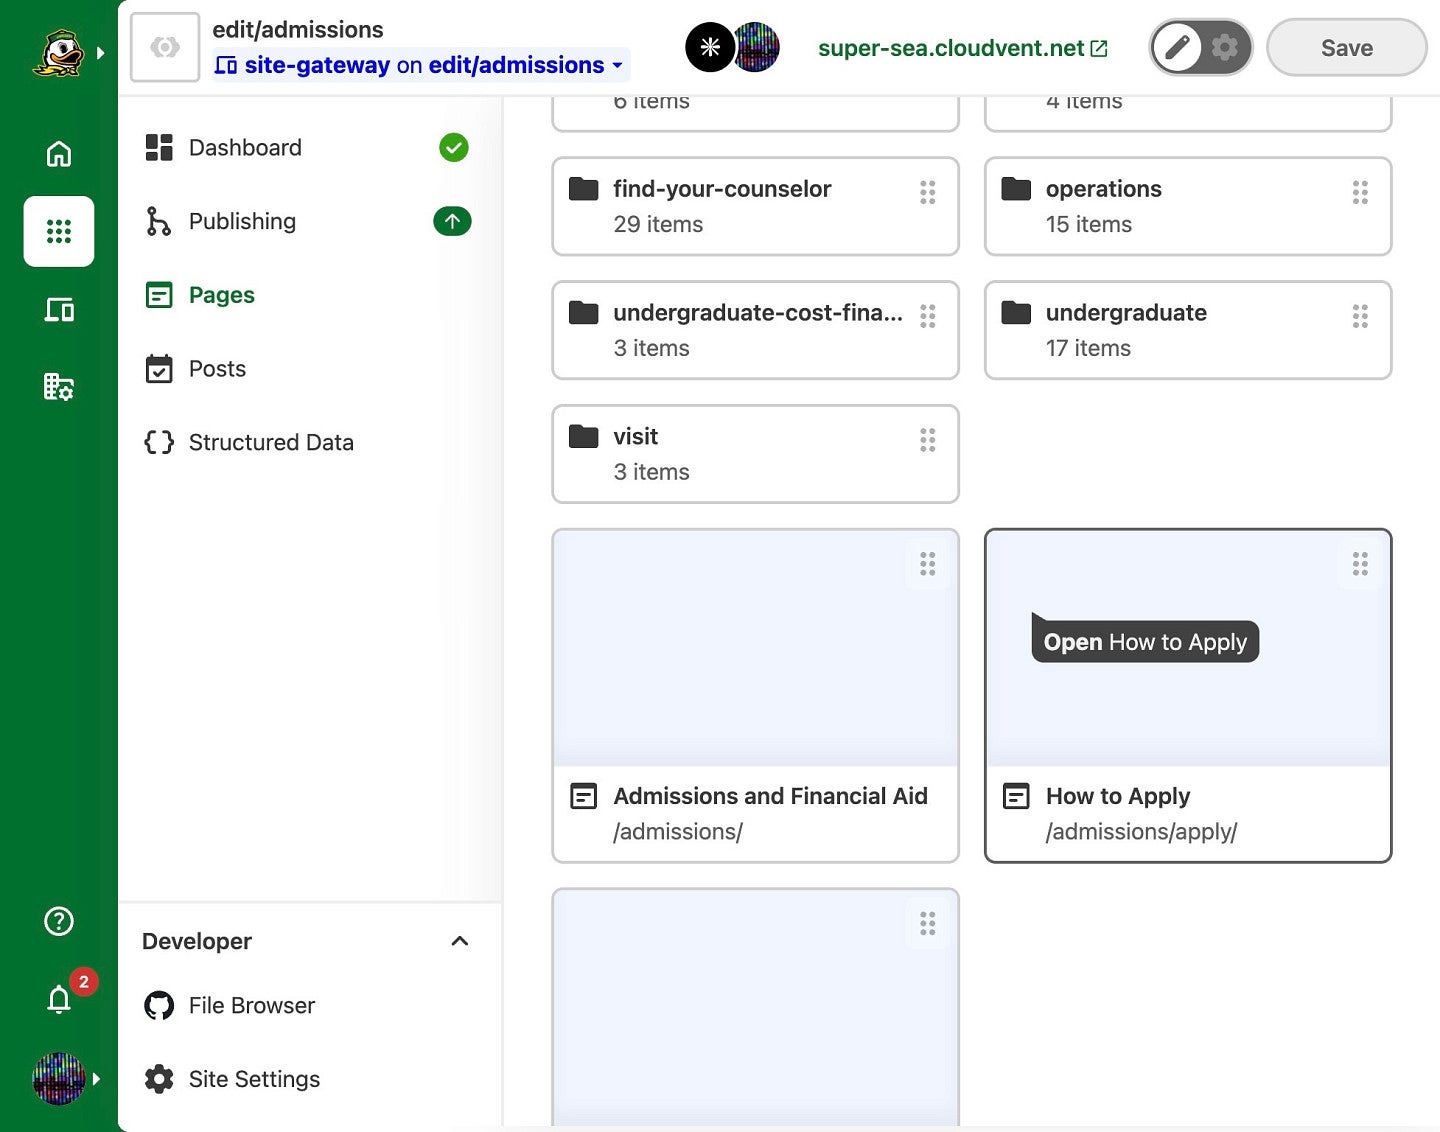The width and height of the screenshot is (1440, 1132).
Task: Click drag handle on undergraduate folder
Action: click(x=1360, y=316)
